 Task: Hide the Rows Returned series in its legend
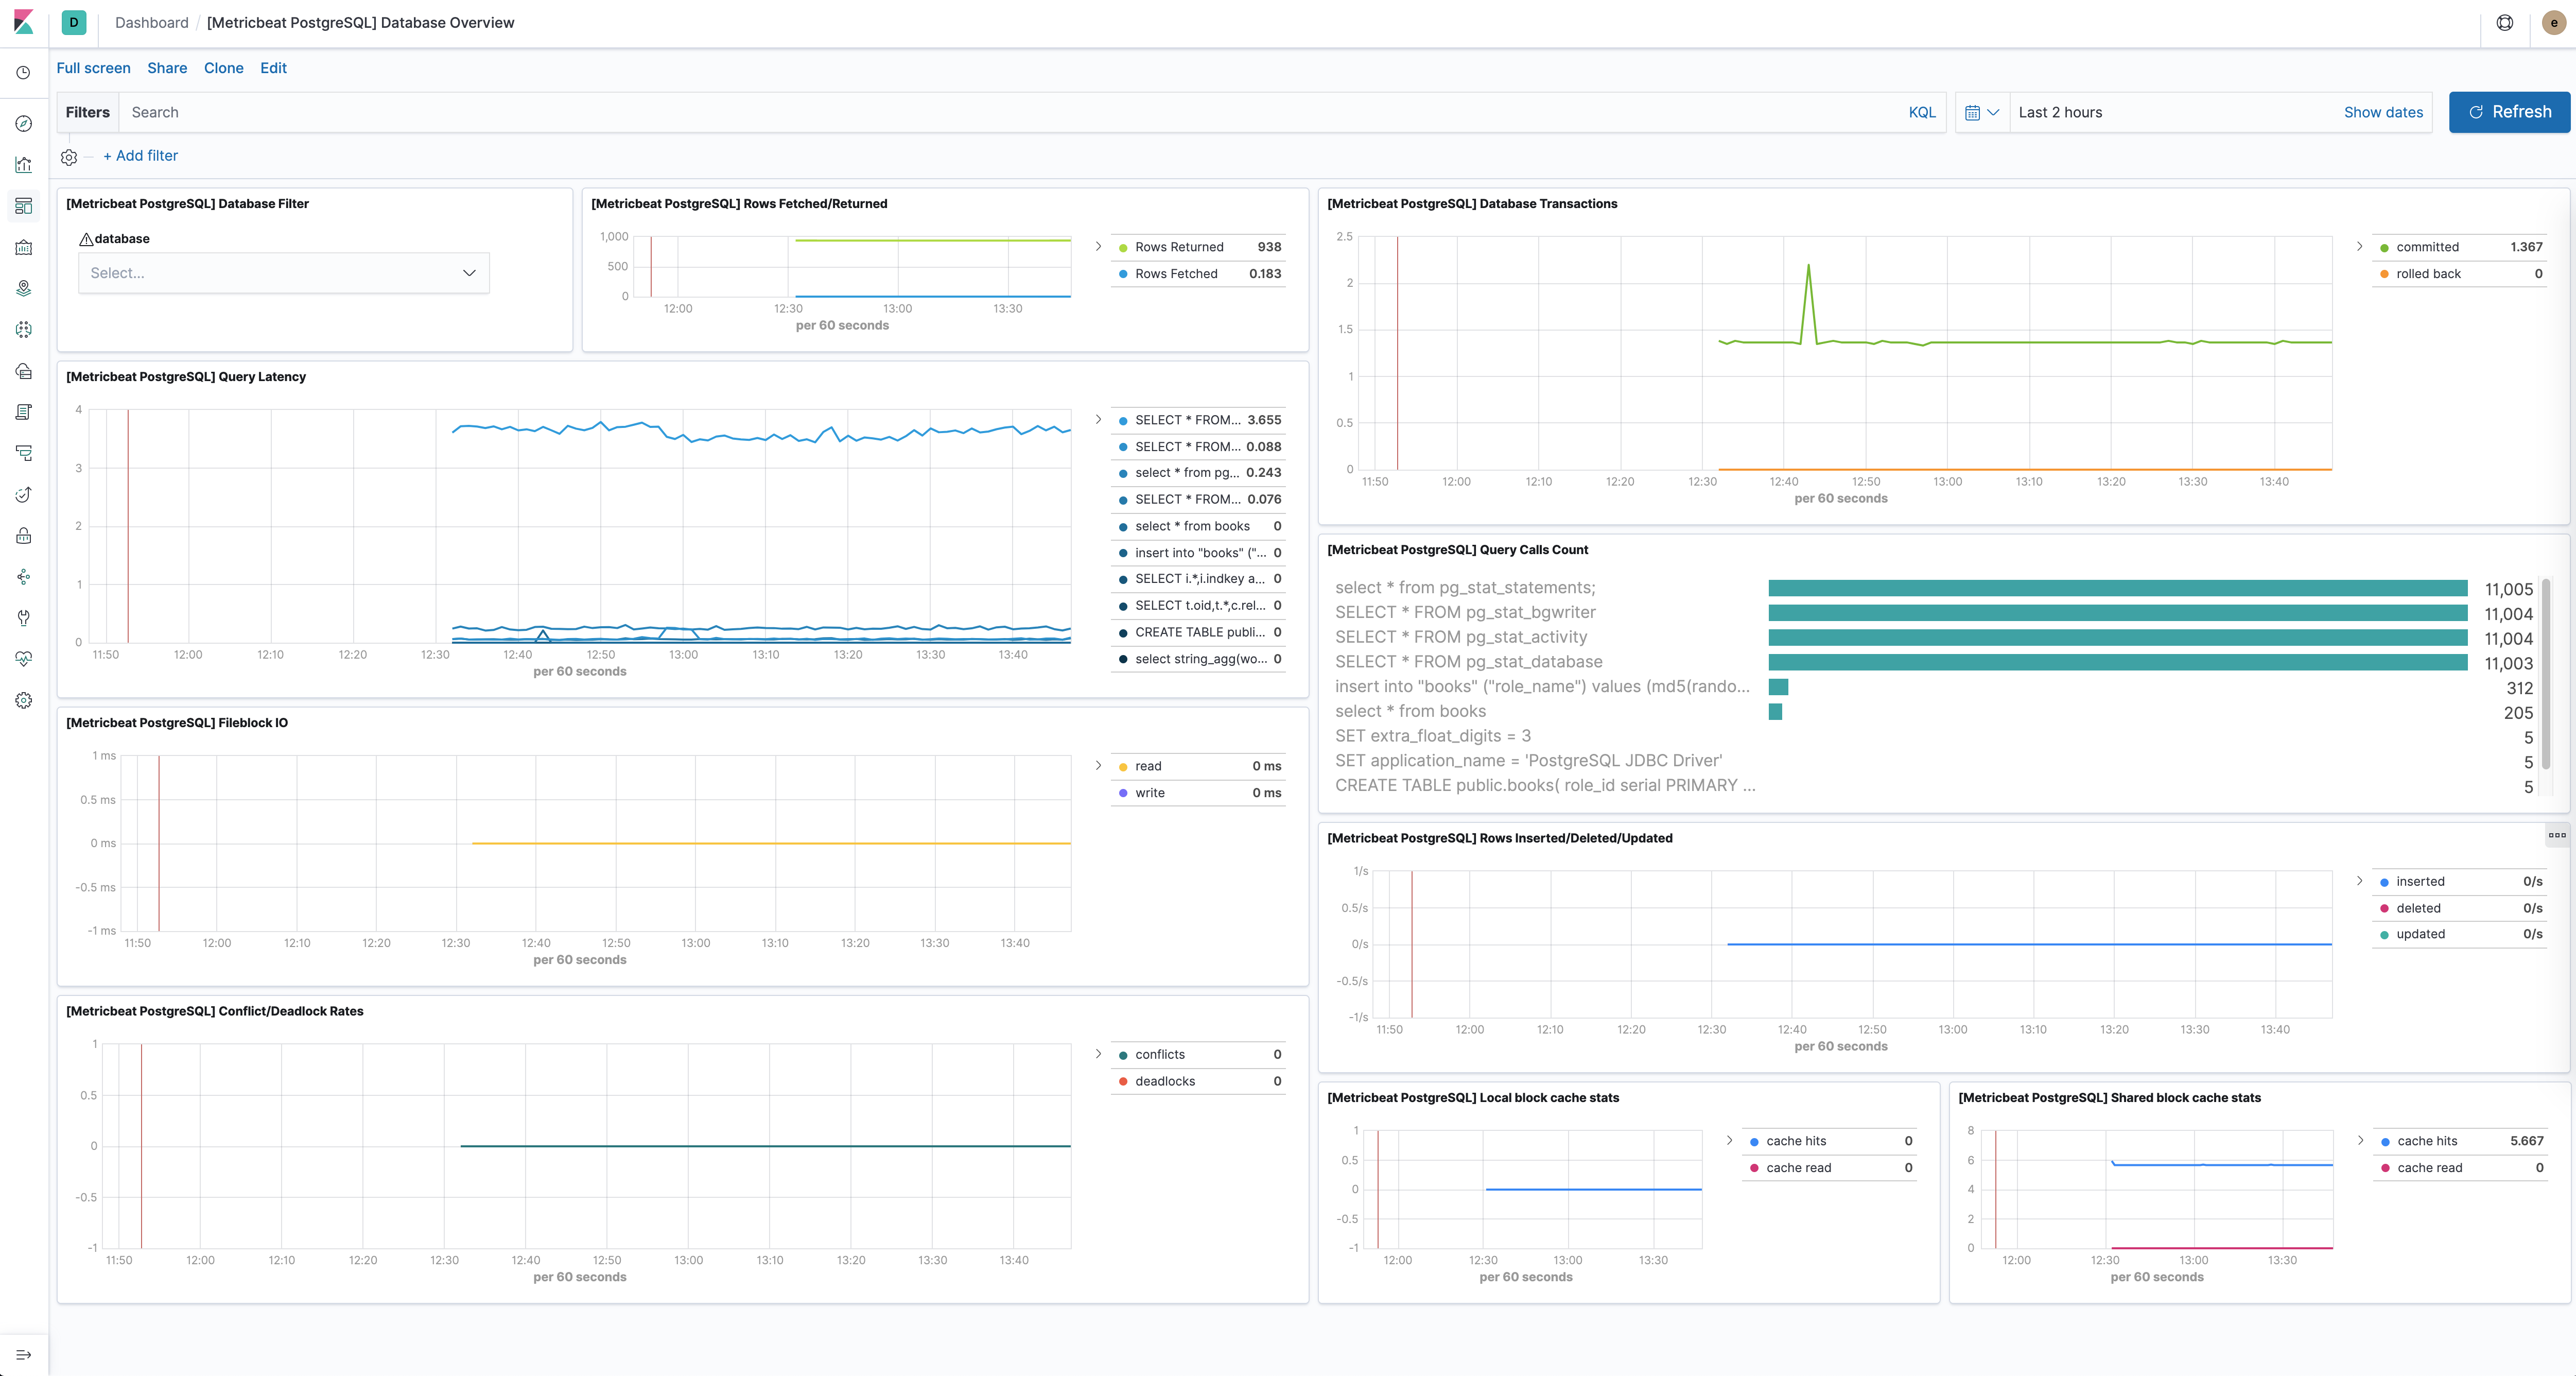[x=1180, y=247]
